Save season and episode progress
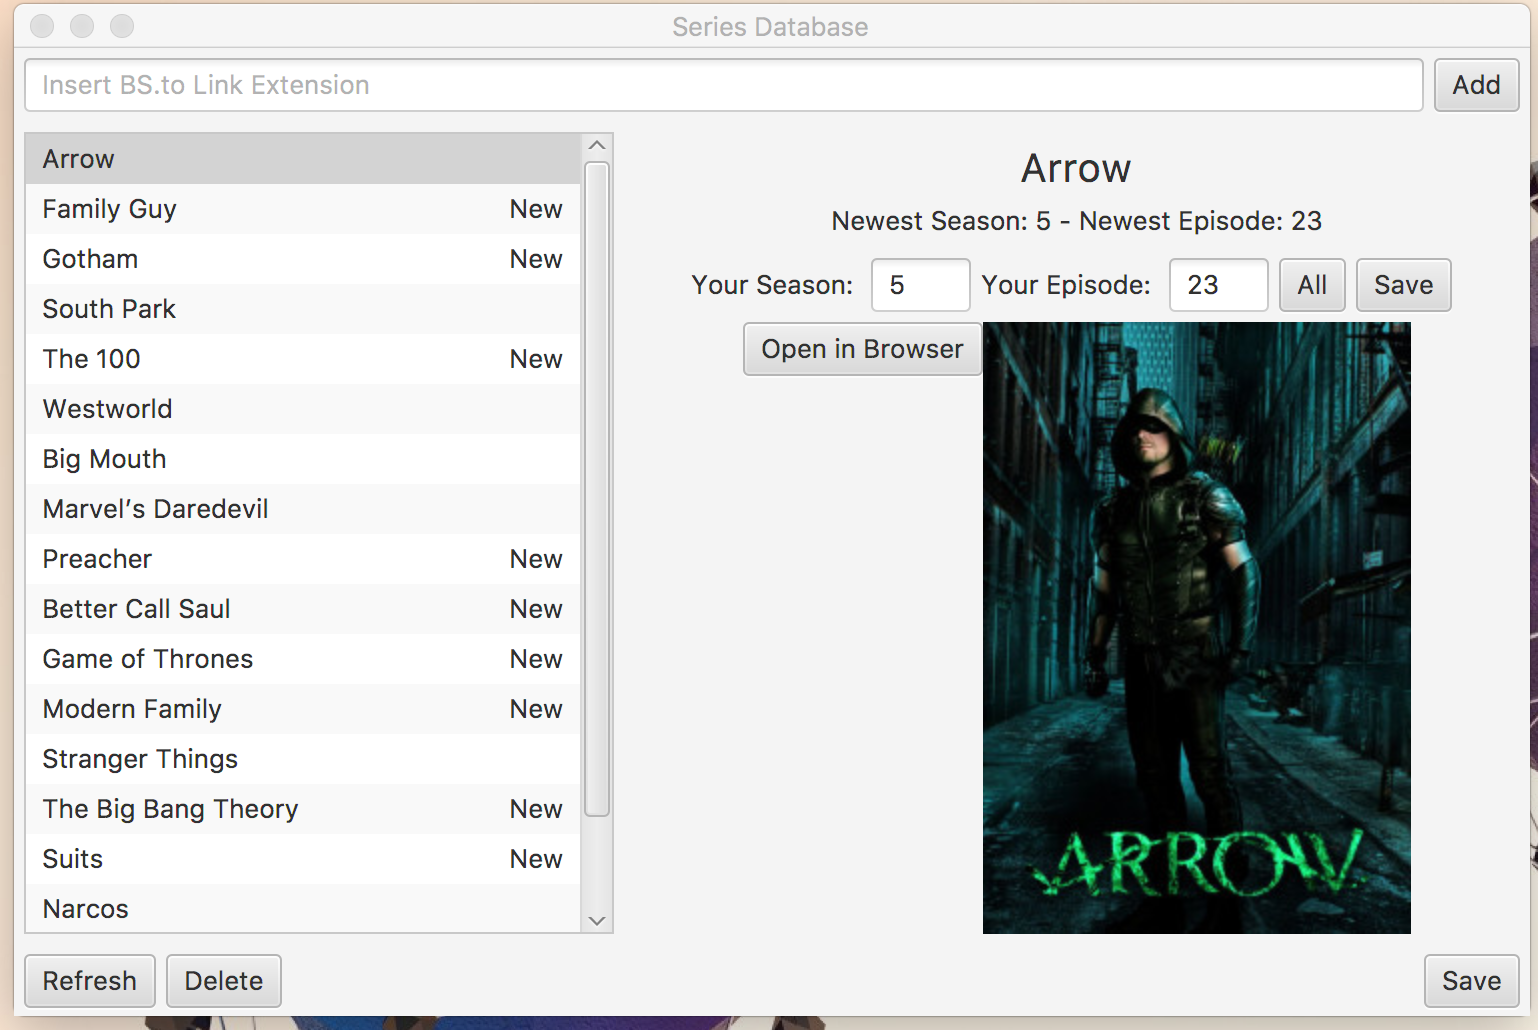 [1403, 285]
